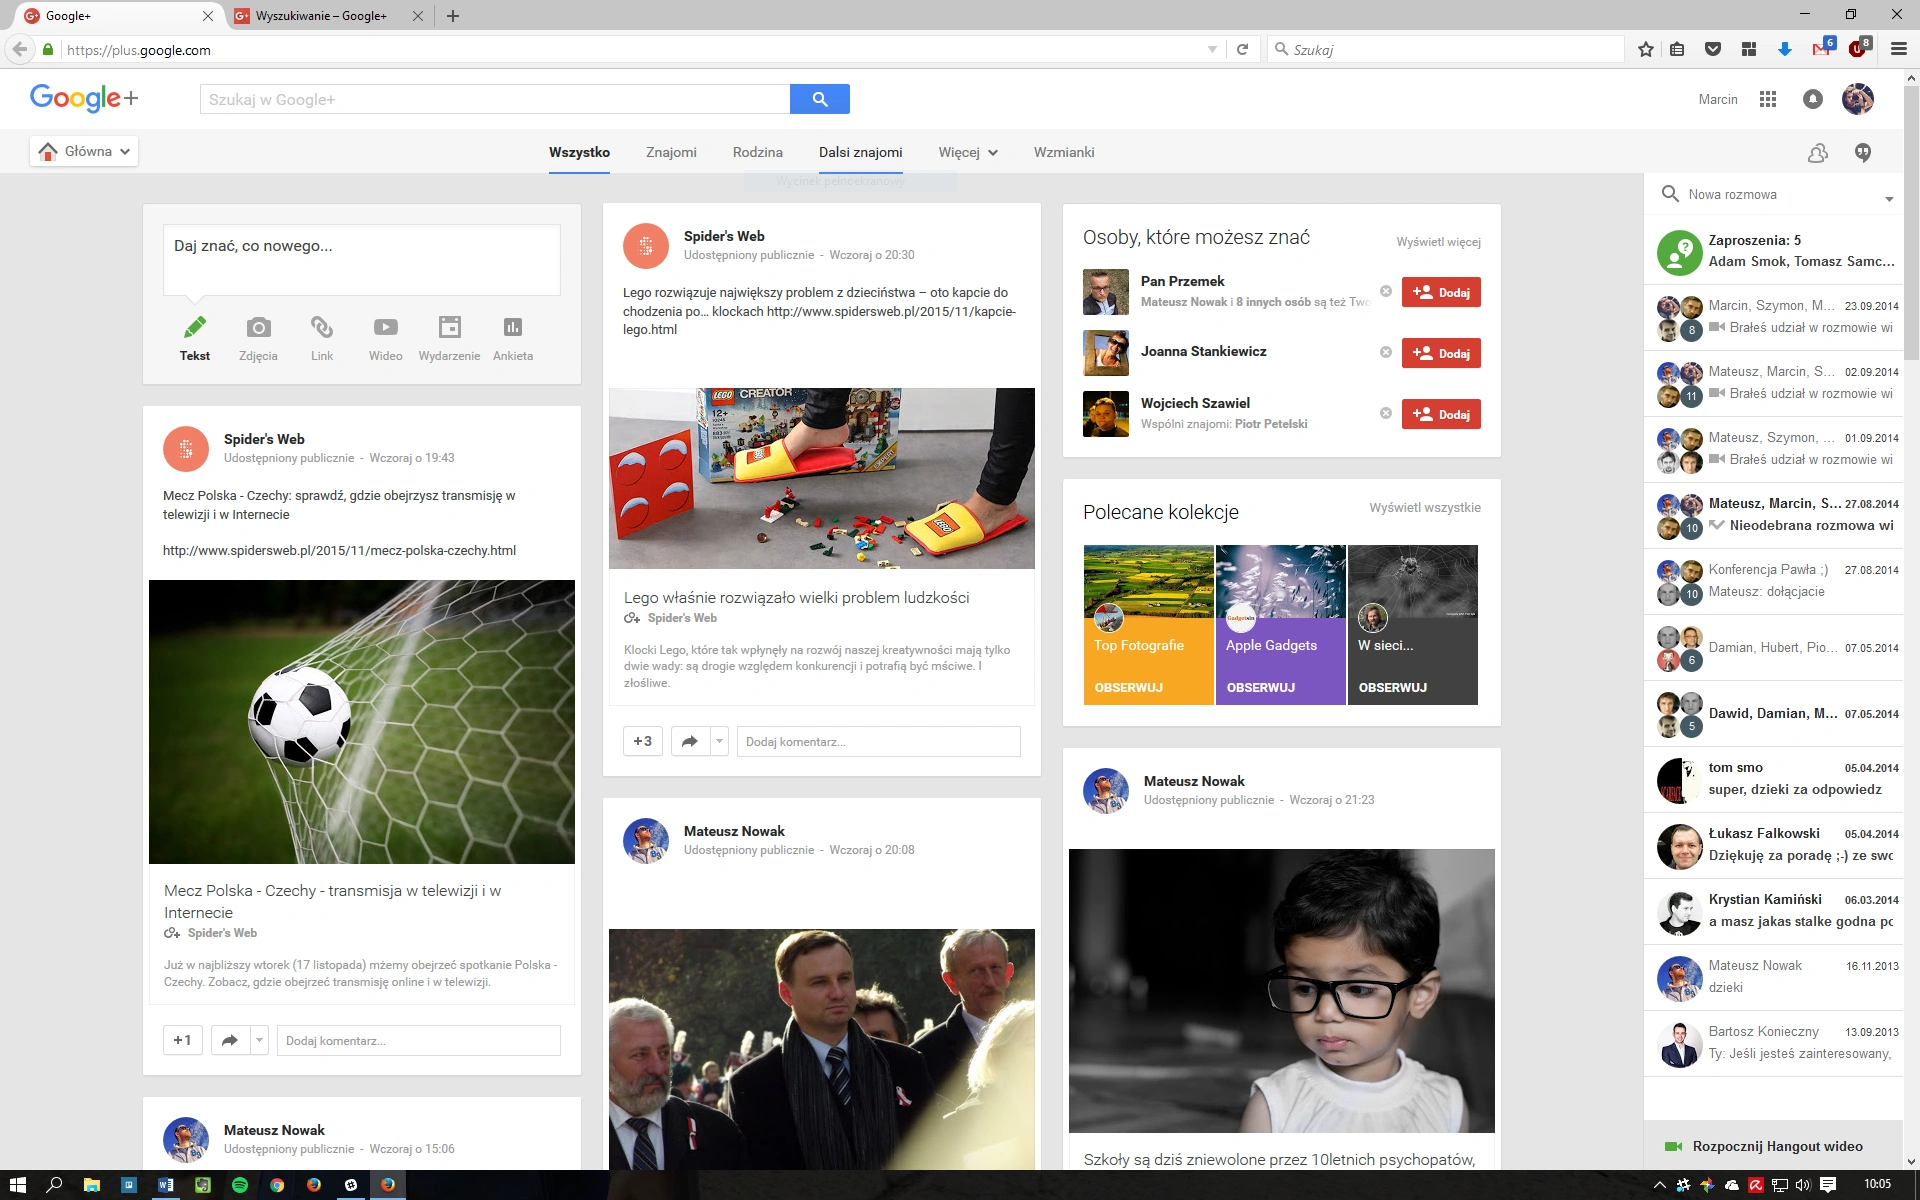The height and width of the screenshot is (1200, 1920).
Task: Give +1 to Mecz Polska - Czechy post
Action: tap(183, 1040)
